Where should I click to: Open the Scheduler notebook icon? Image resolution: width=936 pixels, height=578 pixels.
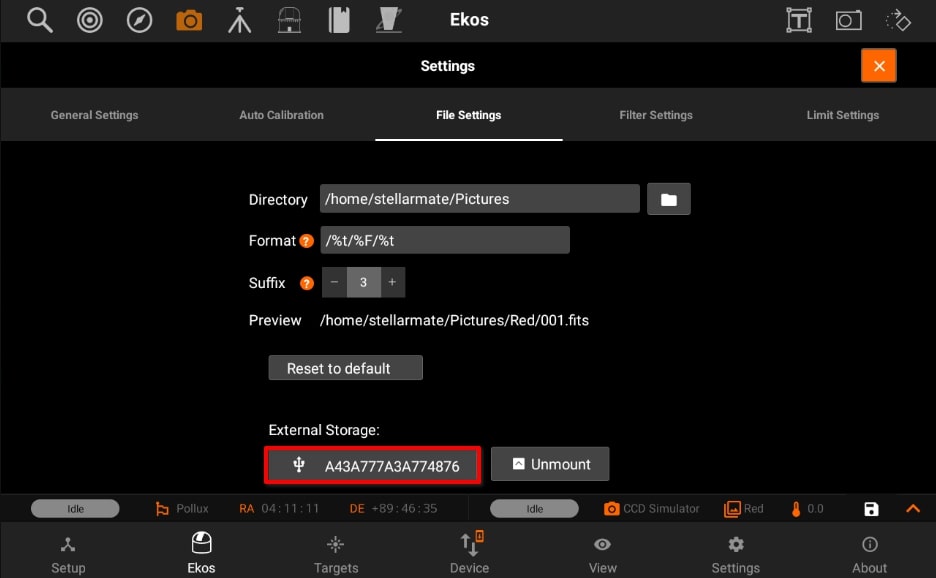pos(339,20)
